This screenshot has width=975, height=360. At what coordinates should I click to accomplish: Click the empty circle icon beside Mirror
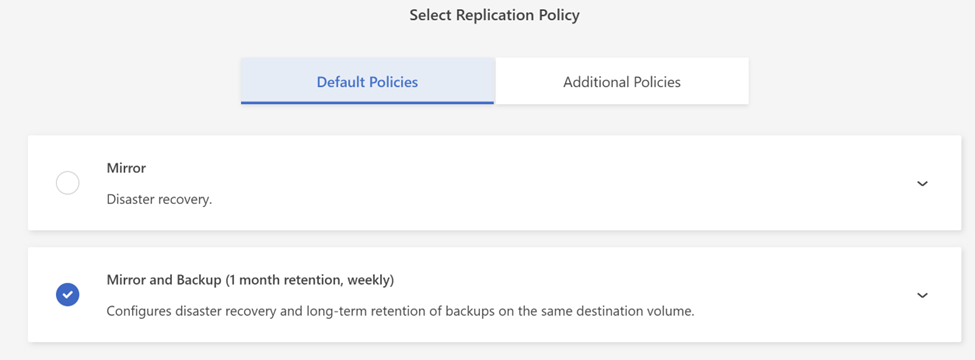pos(68,183)
